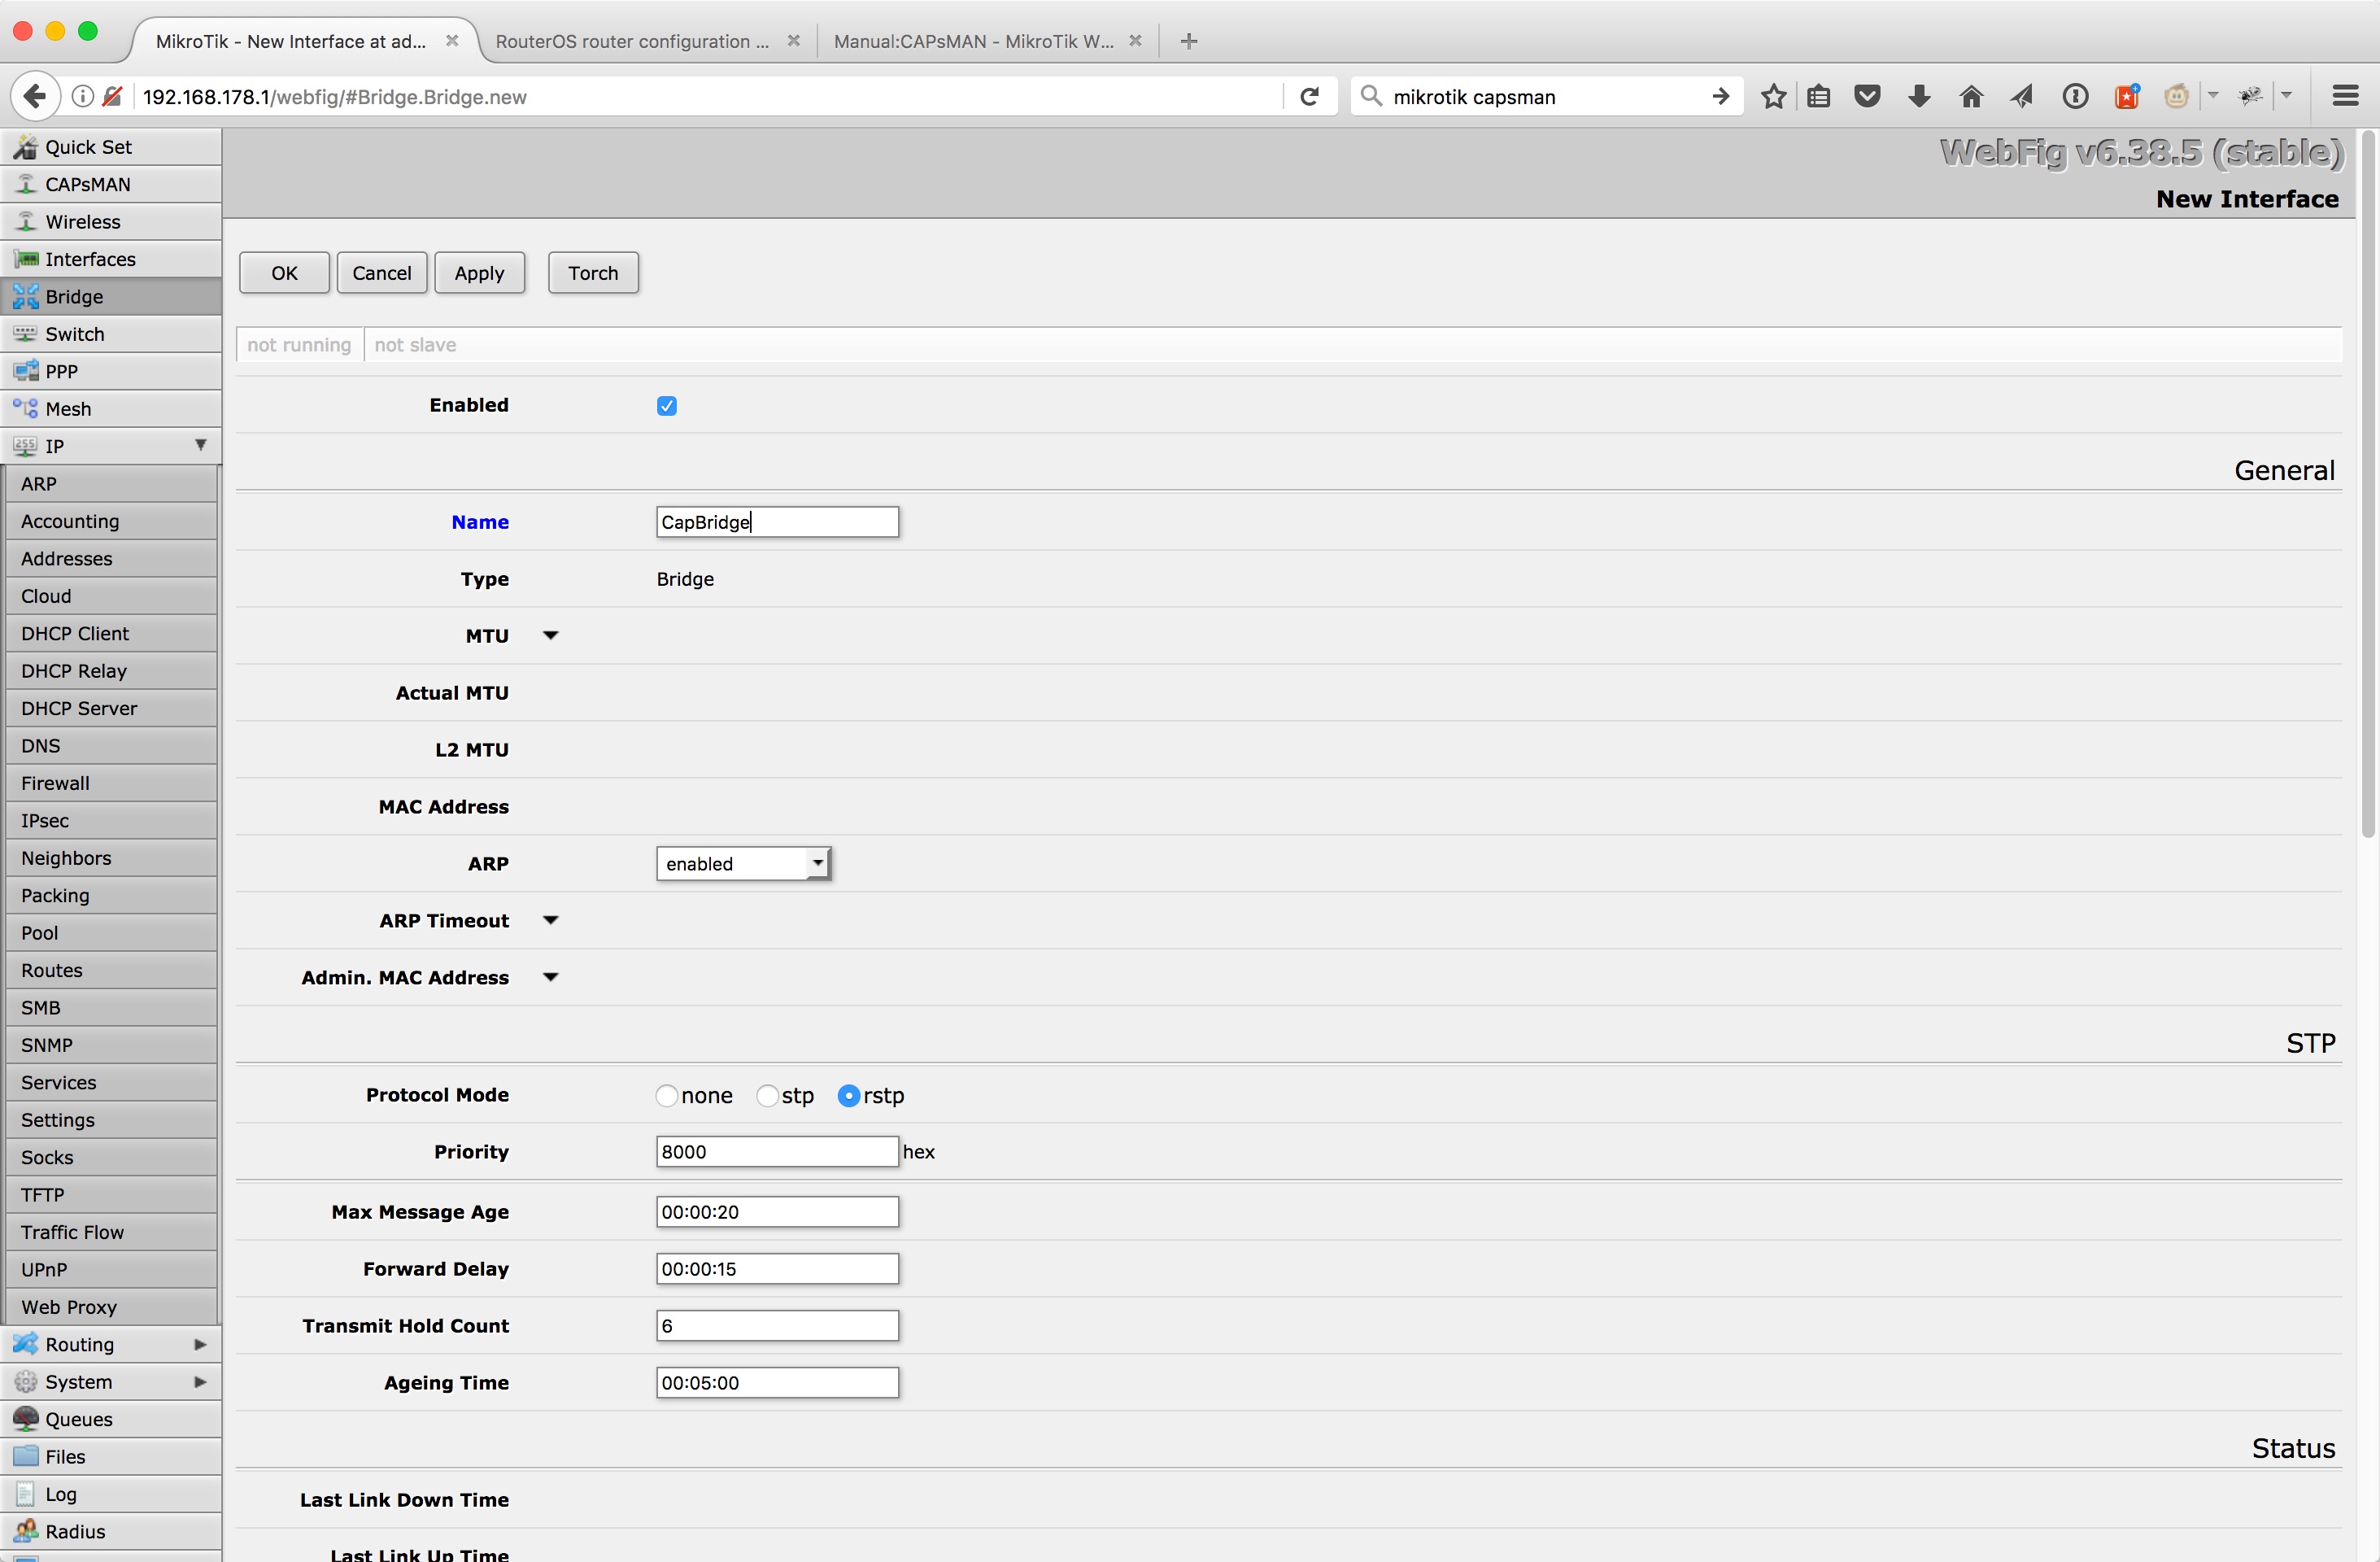Select the 'none' protocol mode
The height and width of the screenshot is (1562, 2380).
[667, 1095]
